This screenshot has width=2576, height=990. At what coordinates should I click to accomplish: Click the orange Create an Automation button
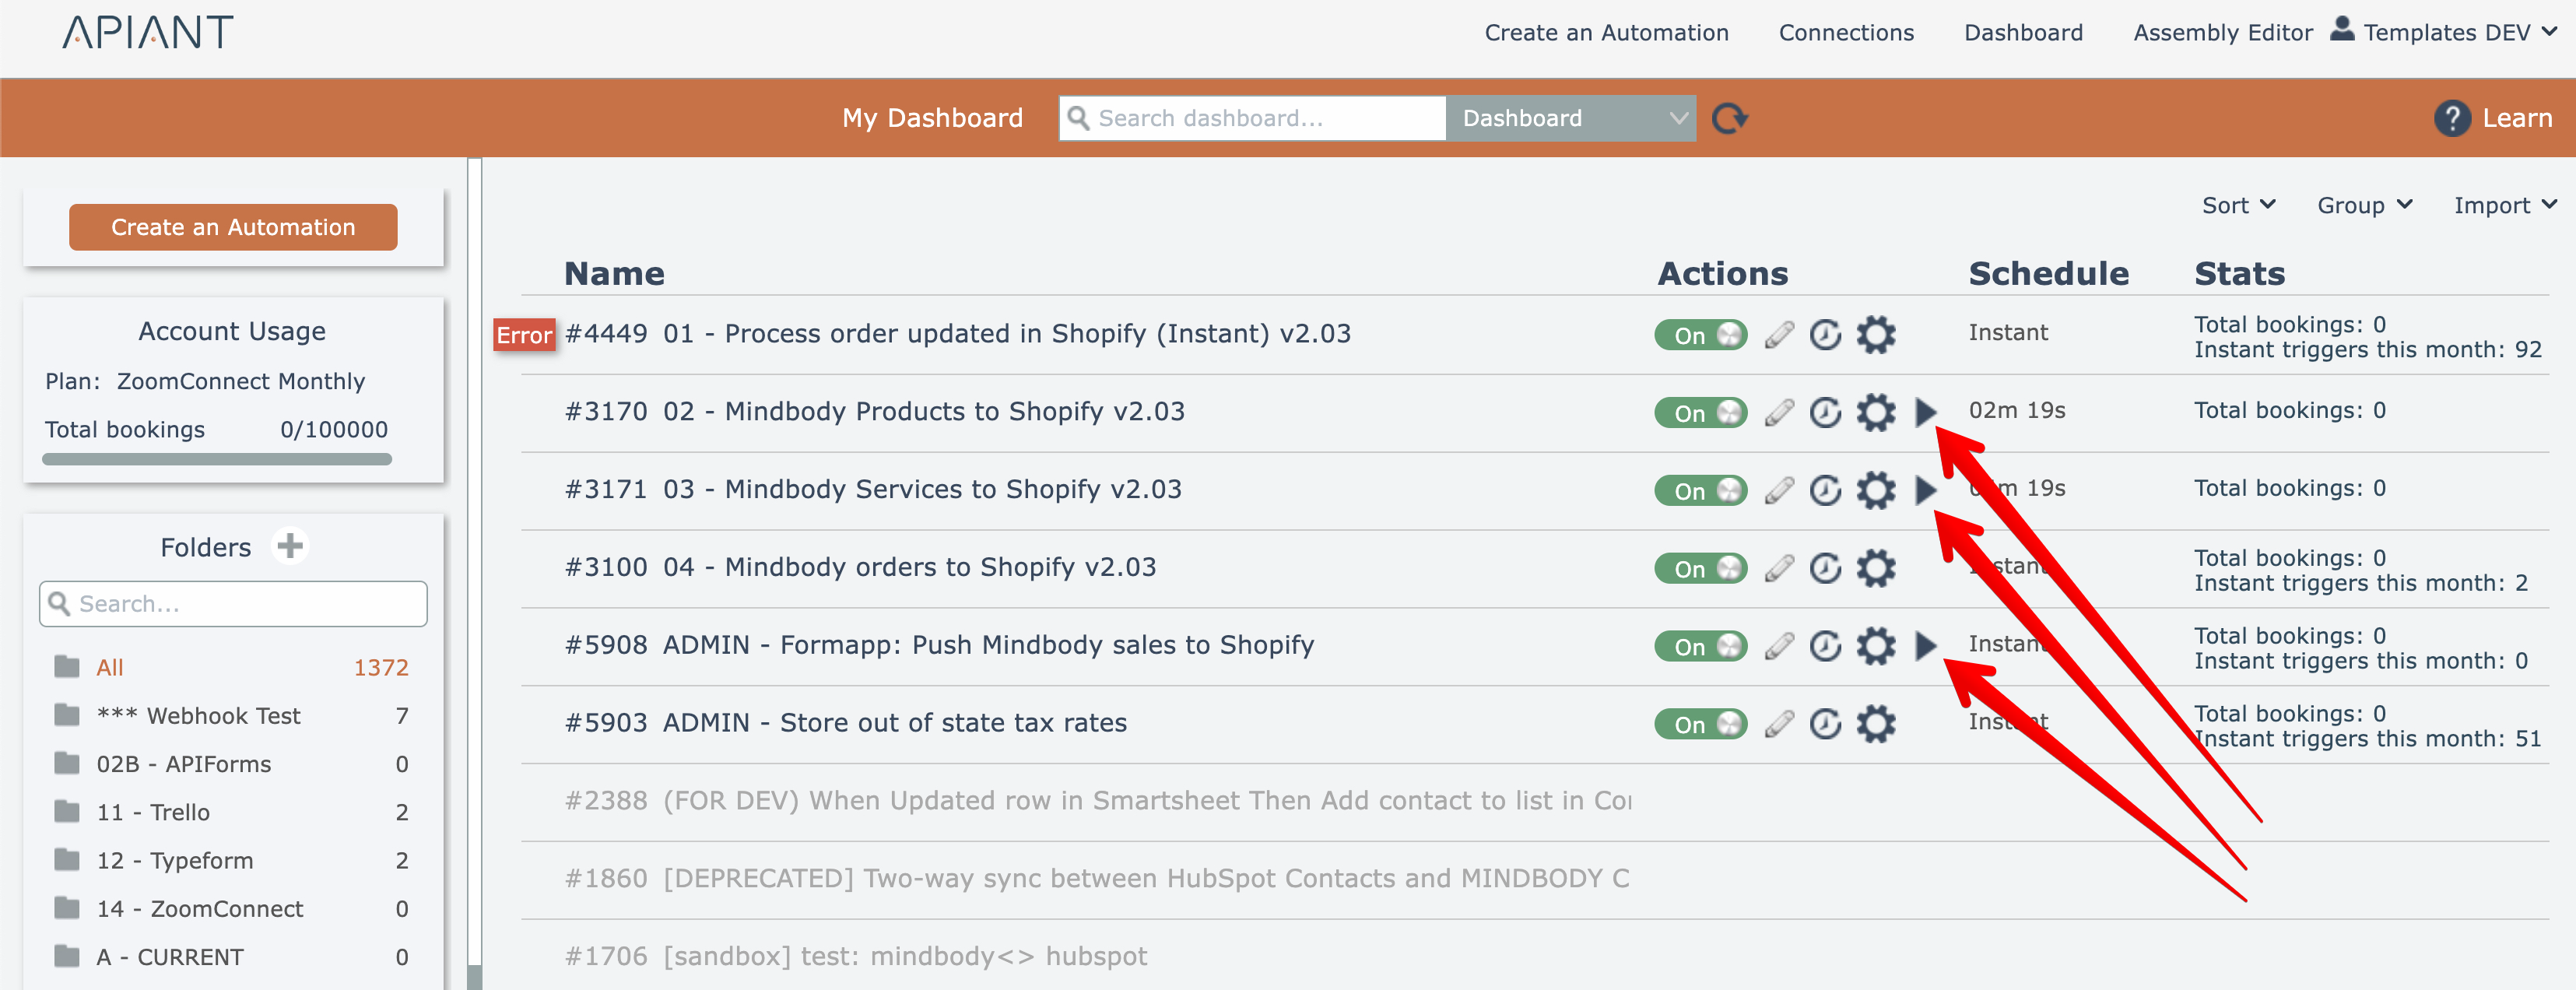coord(233,228)
